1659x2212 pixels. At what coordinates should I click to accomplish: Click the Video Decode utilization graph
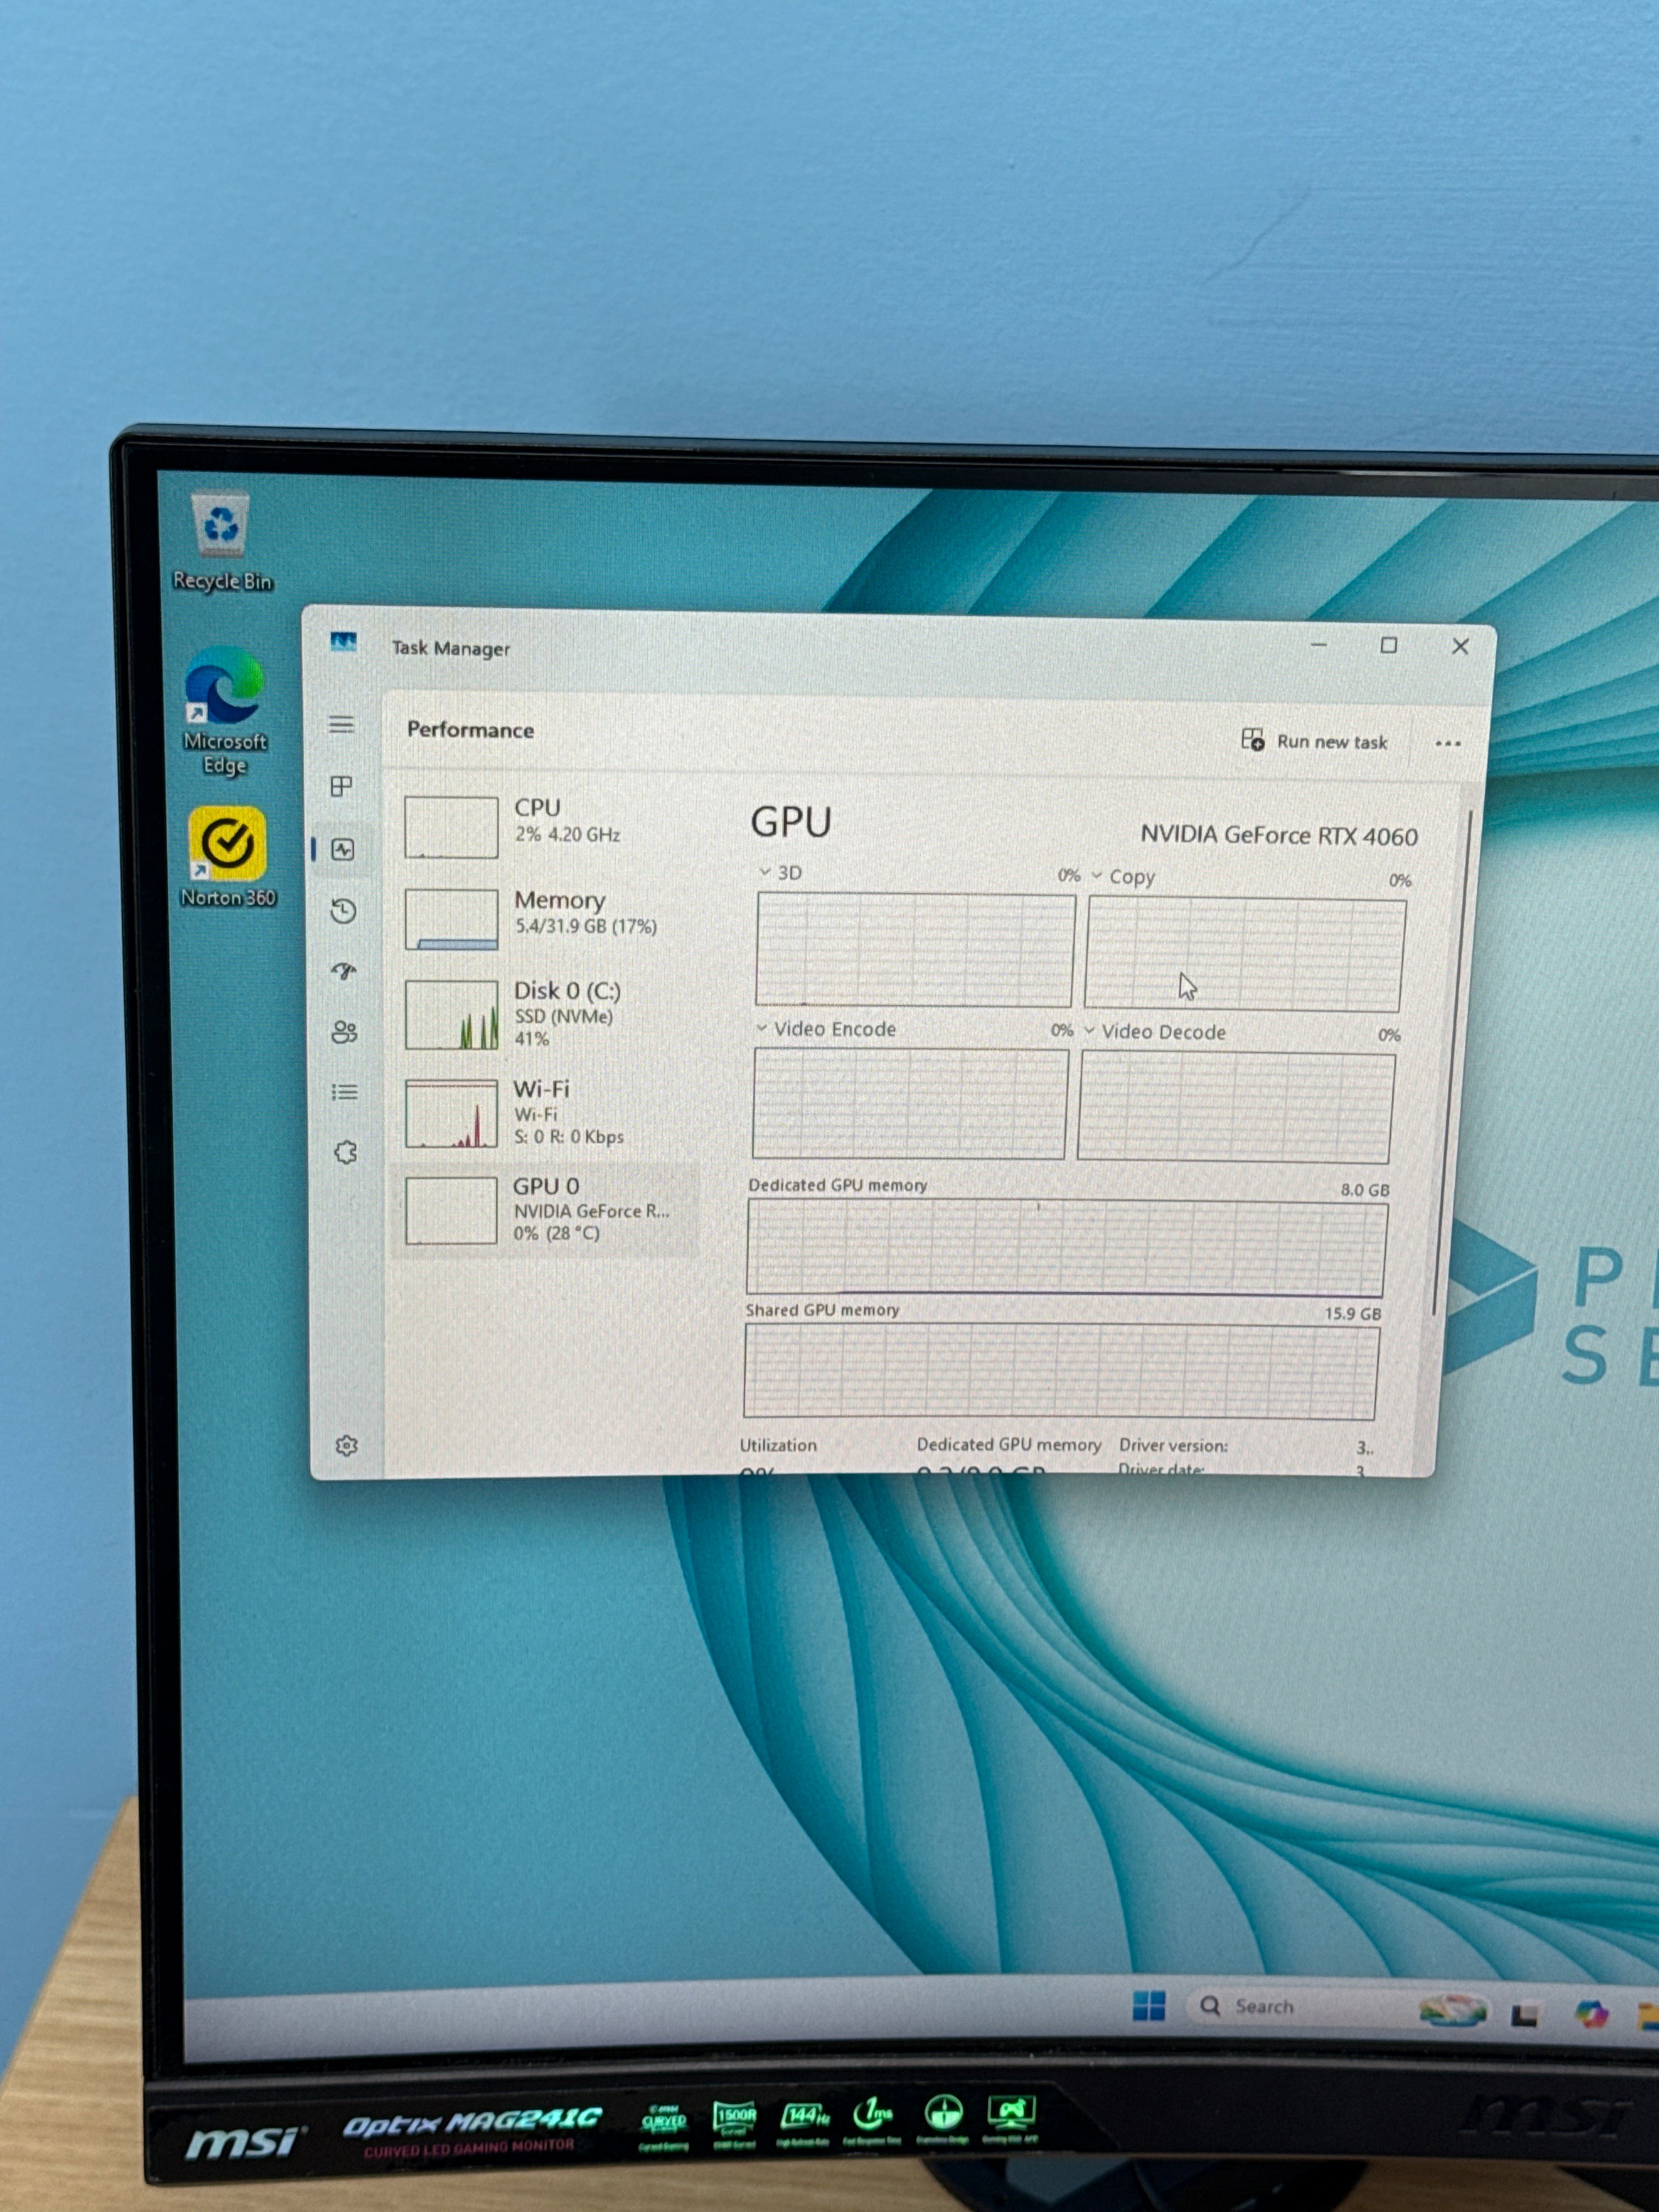[1236, 1107]
